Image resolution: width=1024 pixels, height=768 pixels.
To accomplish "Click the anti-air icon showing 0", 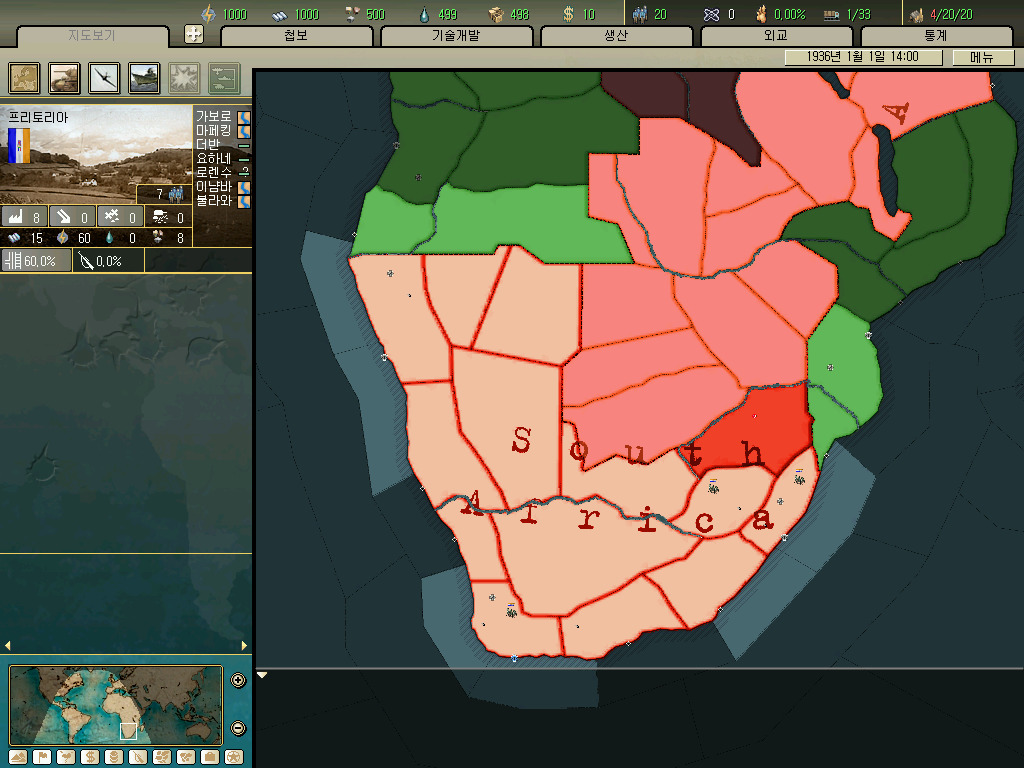I will click(120, 216).
